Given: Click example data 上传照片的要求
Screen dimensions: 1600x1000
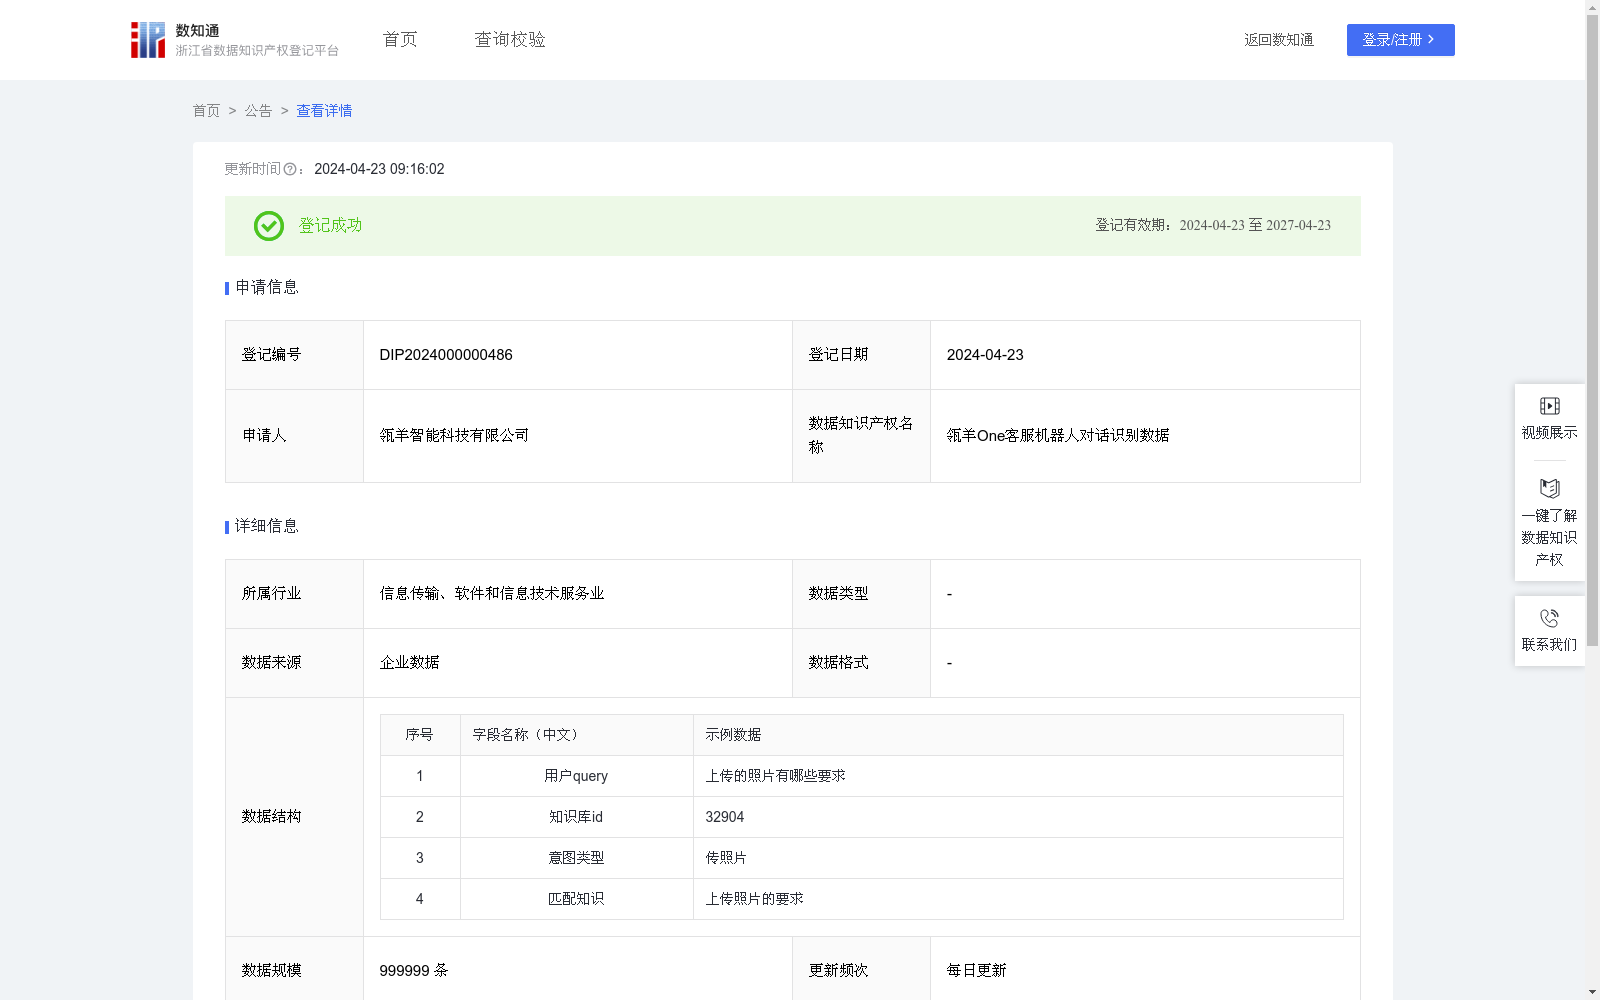Looking at the screenshot, I should click(x=754, y=899).
